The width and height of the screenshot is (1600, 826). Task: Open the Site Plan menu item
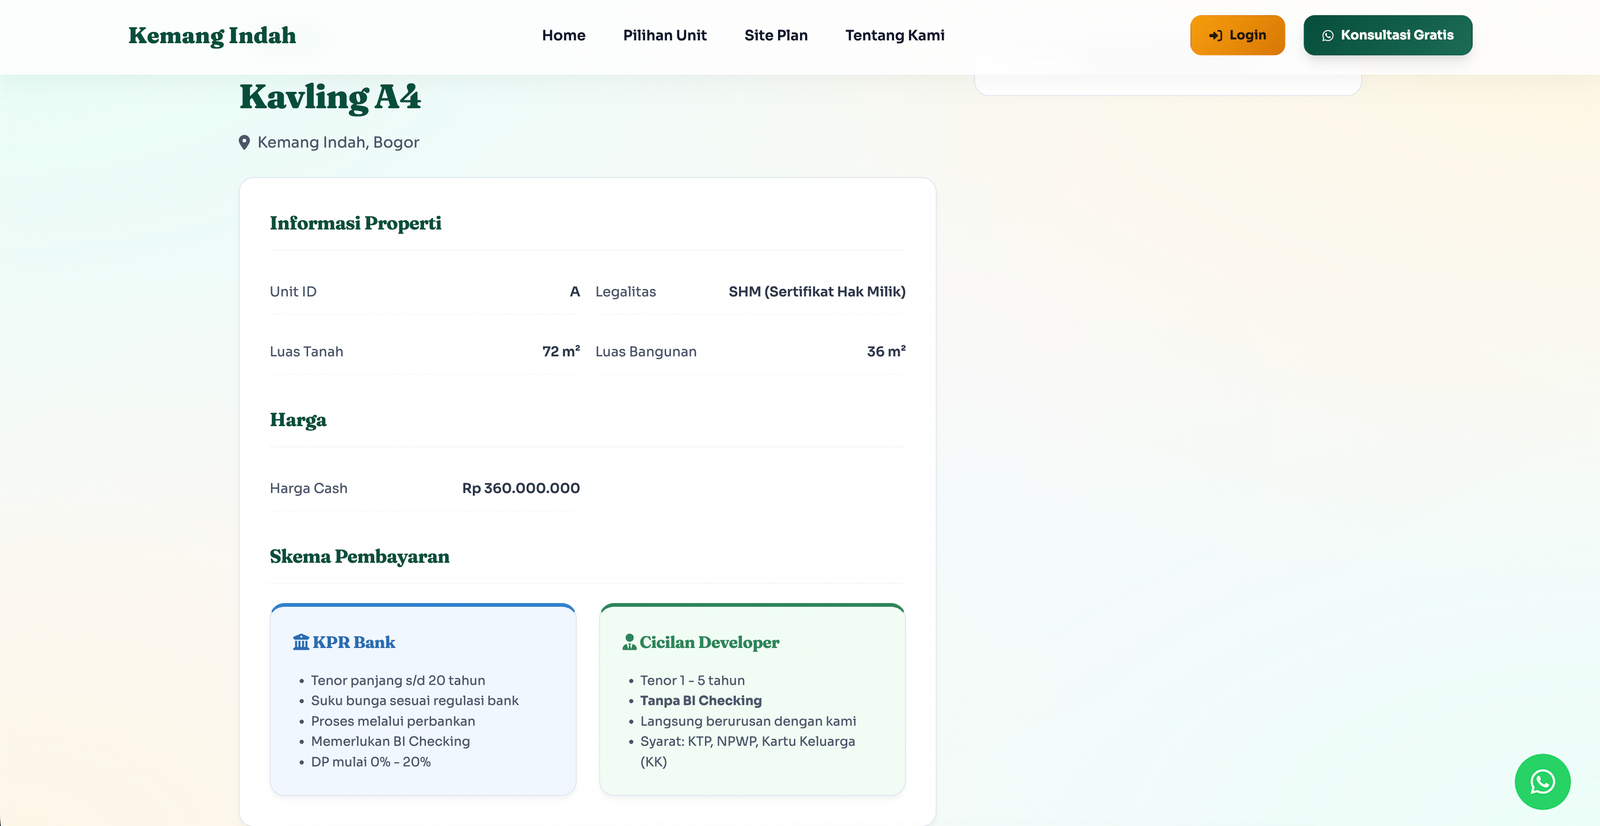pyautogui.click(x=776, y=35)
